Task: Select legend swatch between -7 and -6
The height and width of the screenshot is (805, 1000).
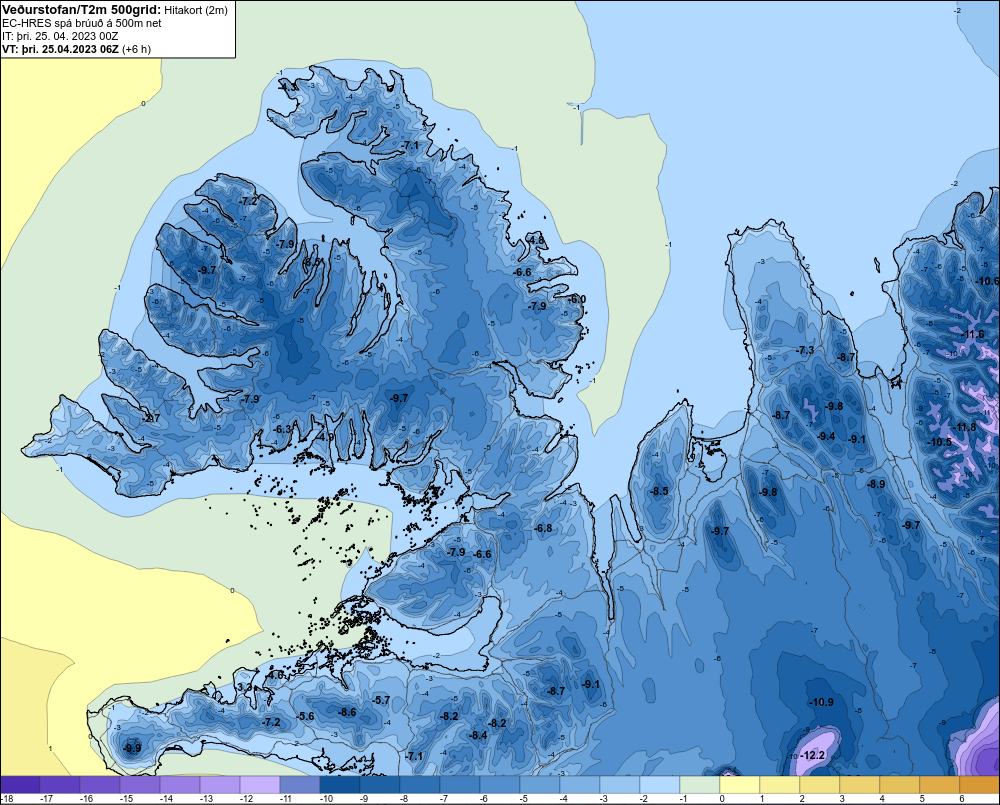Action: [460, 784]
